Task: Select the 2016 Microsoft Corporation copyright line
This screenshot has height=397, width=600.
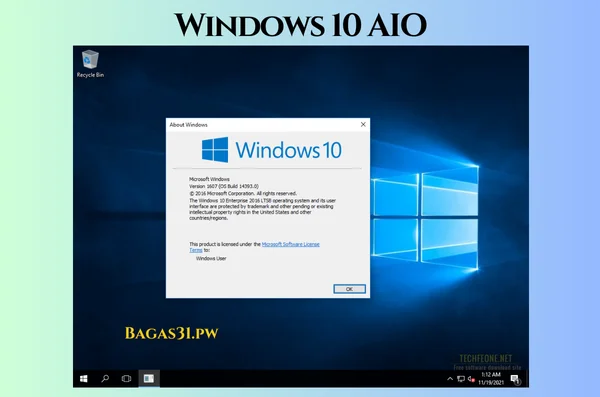Action: pyautogui.click(x=243, y=193)
